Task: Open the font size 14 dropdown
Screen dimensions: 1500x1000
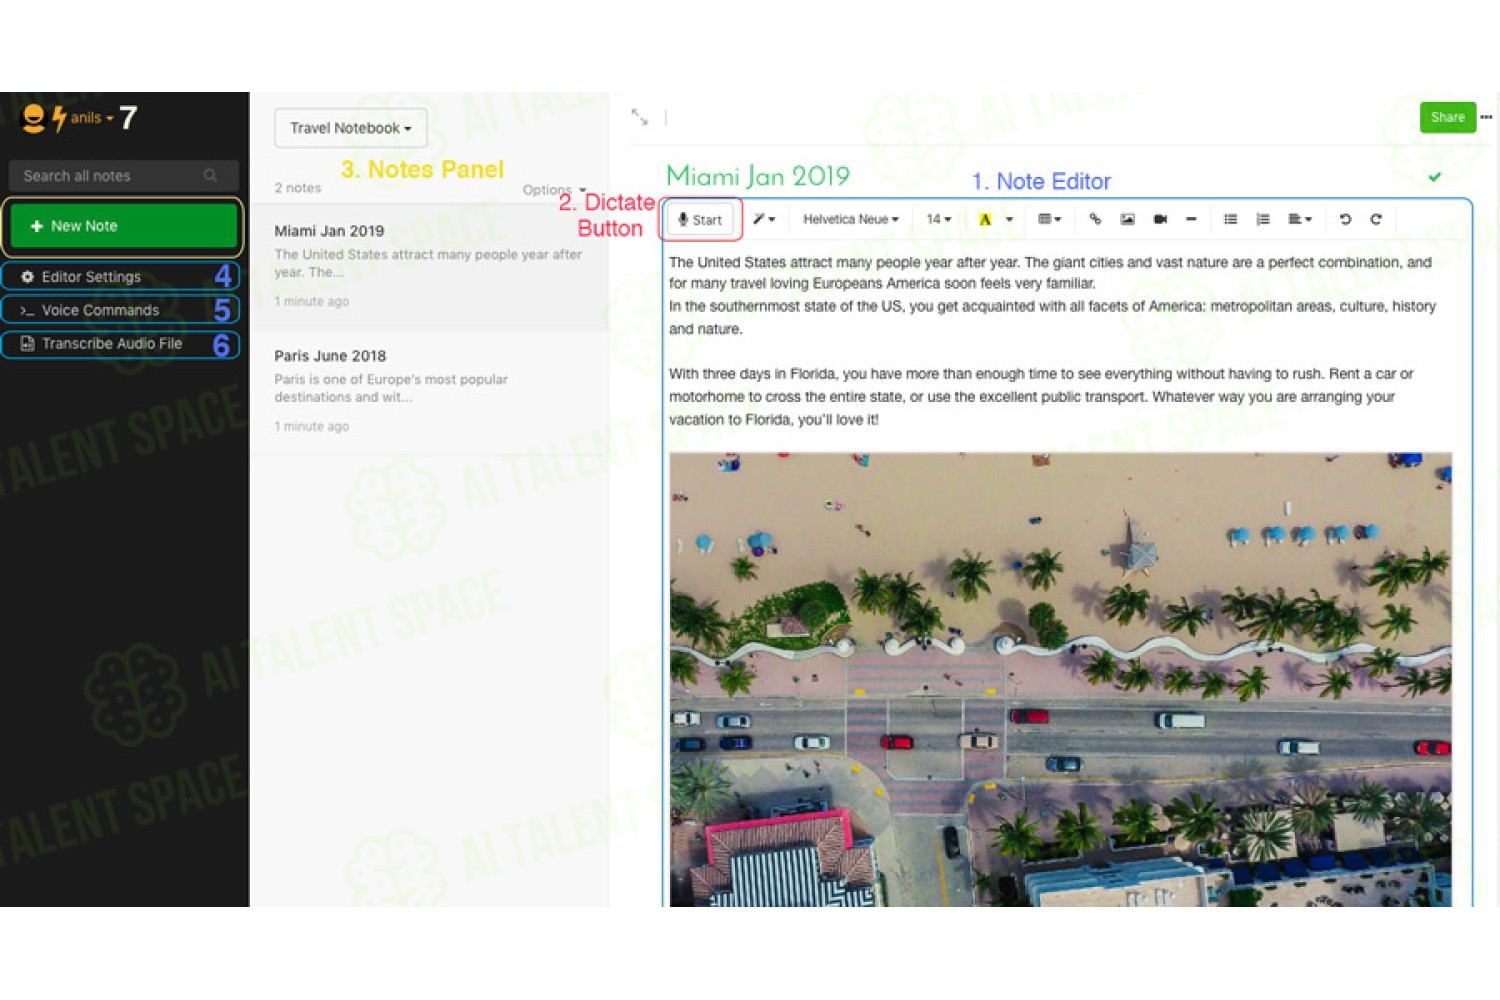Action: pyautogui.click(x=938, y=219)
